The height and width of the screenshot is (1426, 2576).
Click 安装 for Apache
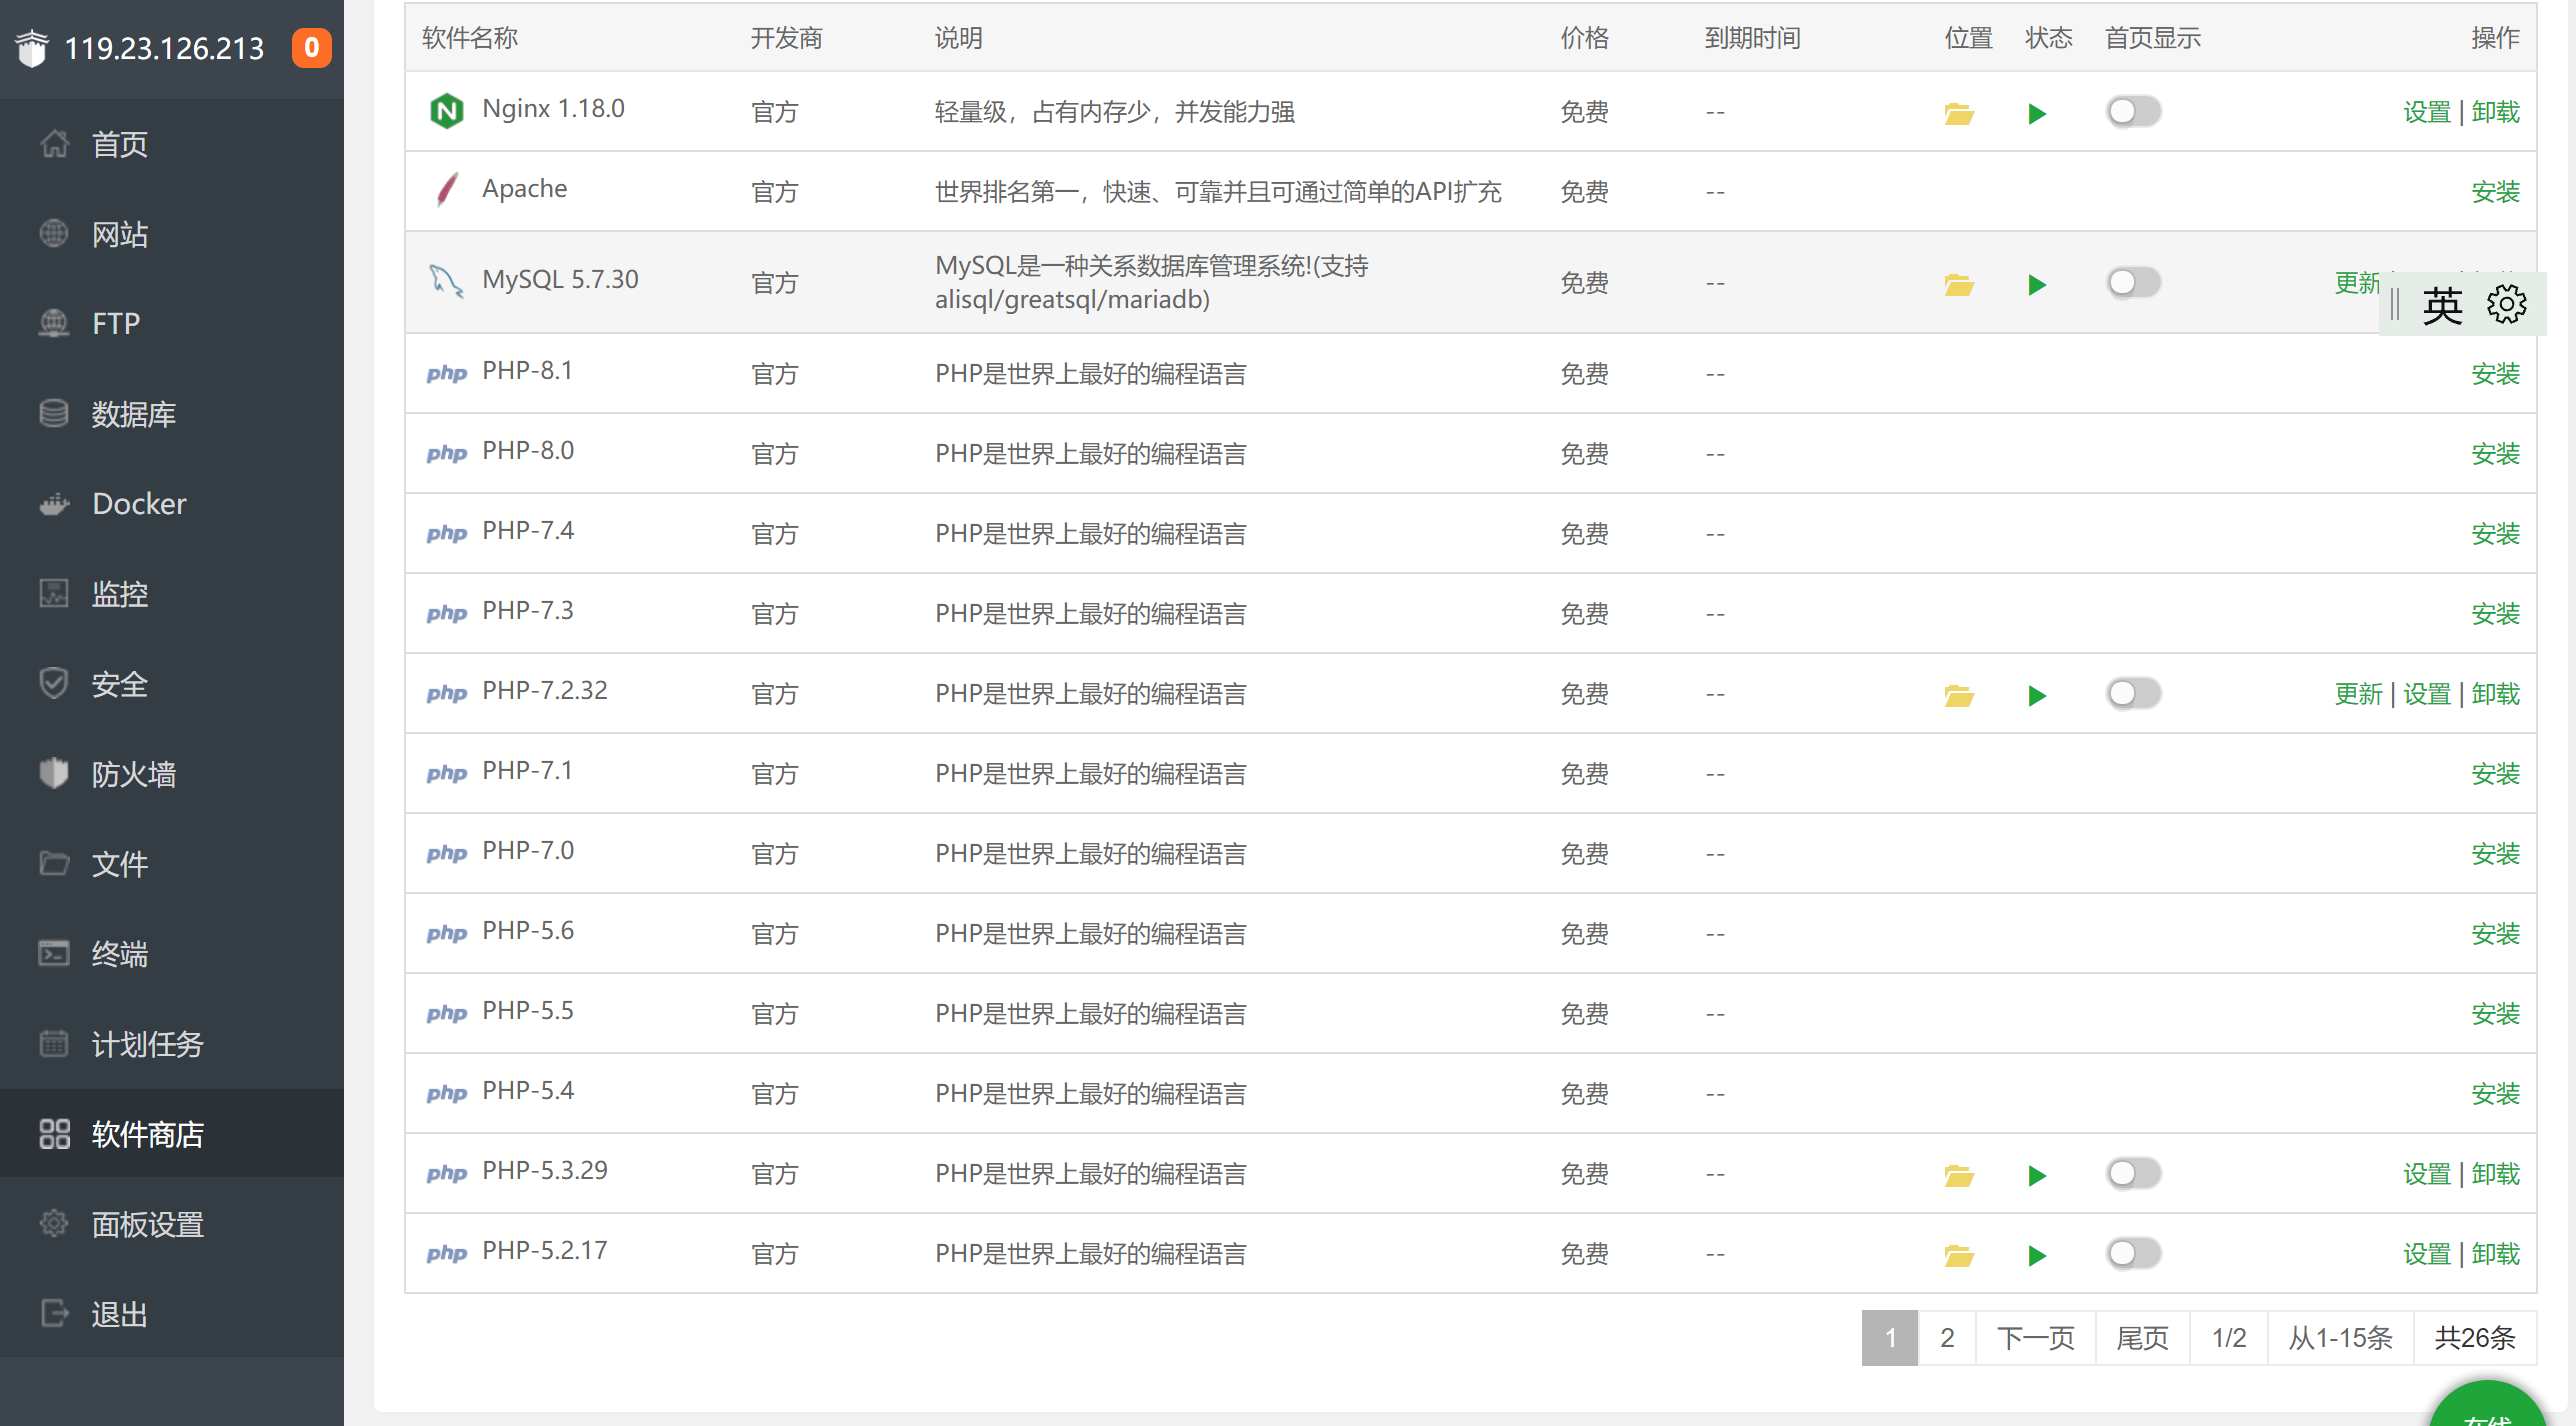pyautogui.click(x=2495, y=192)
